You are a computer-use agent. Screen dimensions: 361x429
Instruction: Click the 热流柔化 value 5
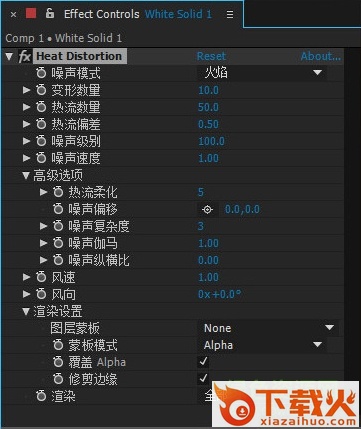[201, 192]
